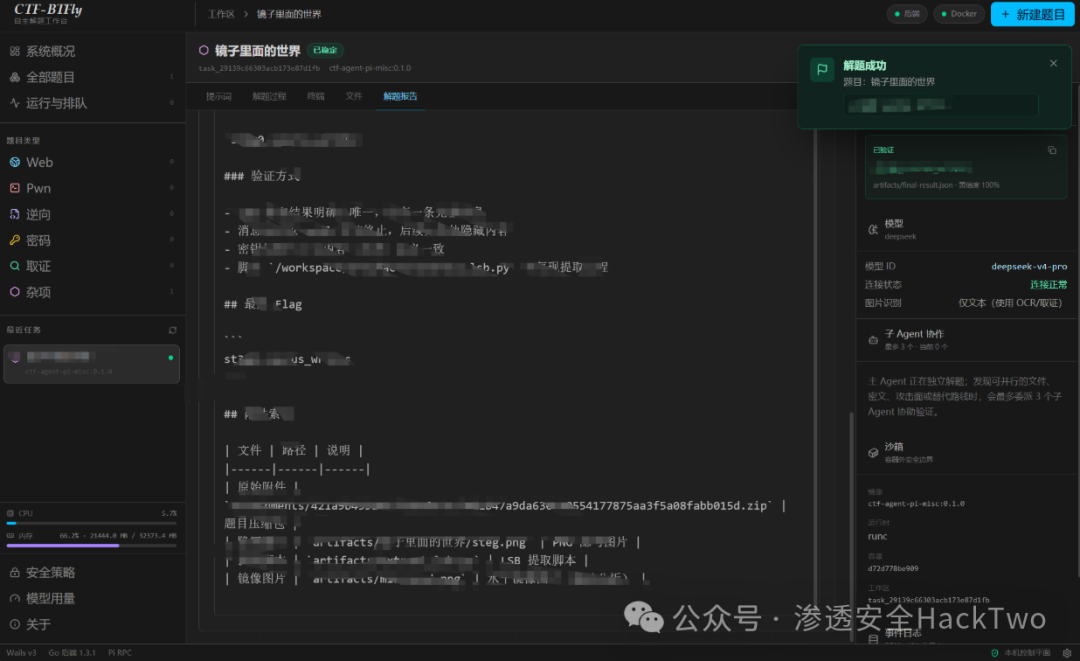Click the flag icon in success toast
Viewport: 1080px width, 661px height.
822,69
